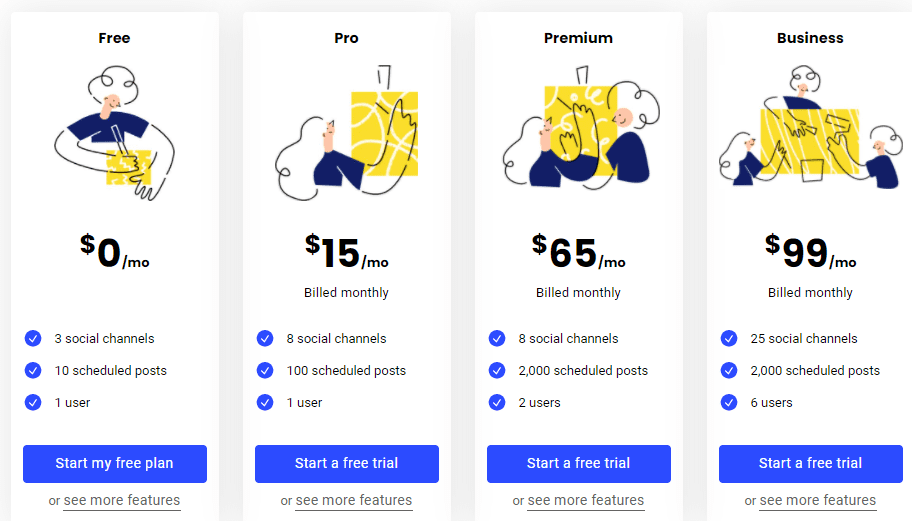Click checkmark next to Premium 2,000 scheduled posts

[497, 370]
